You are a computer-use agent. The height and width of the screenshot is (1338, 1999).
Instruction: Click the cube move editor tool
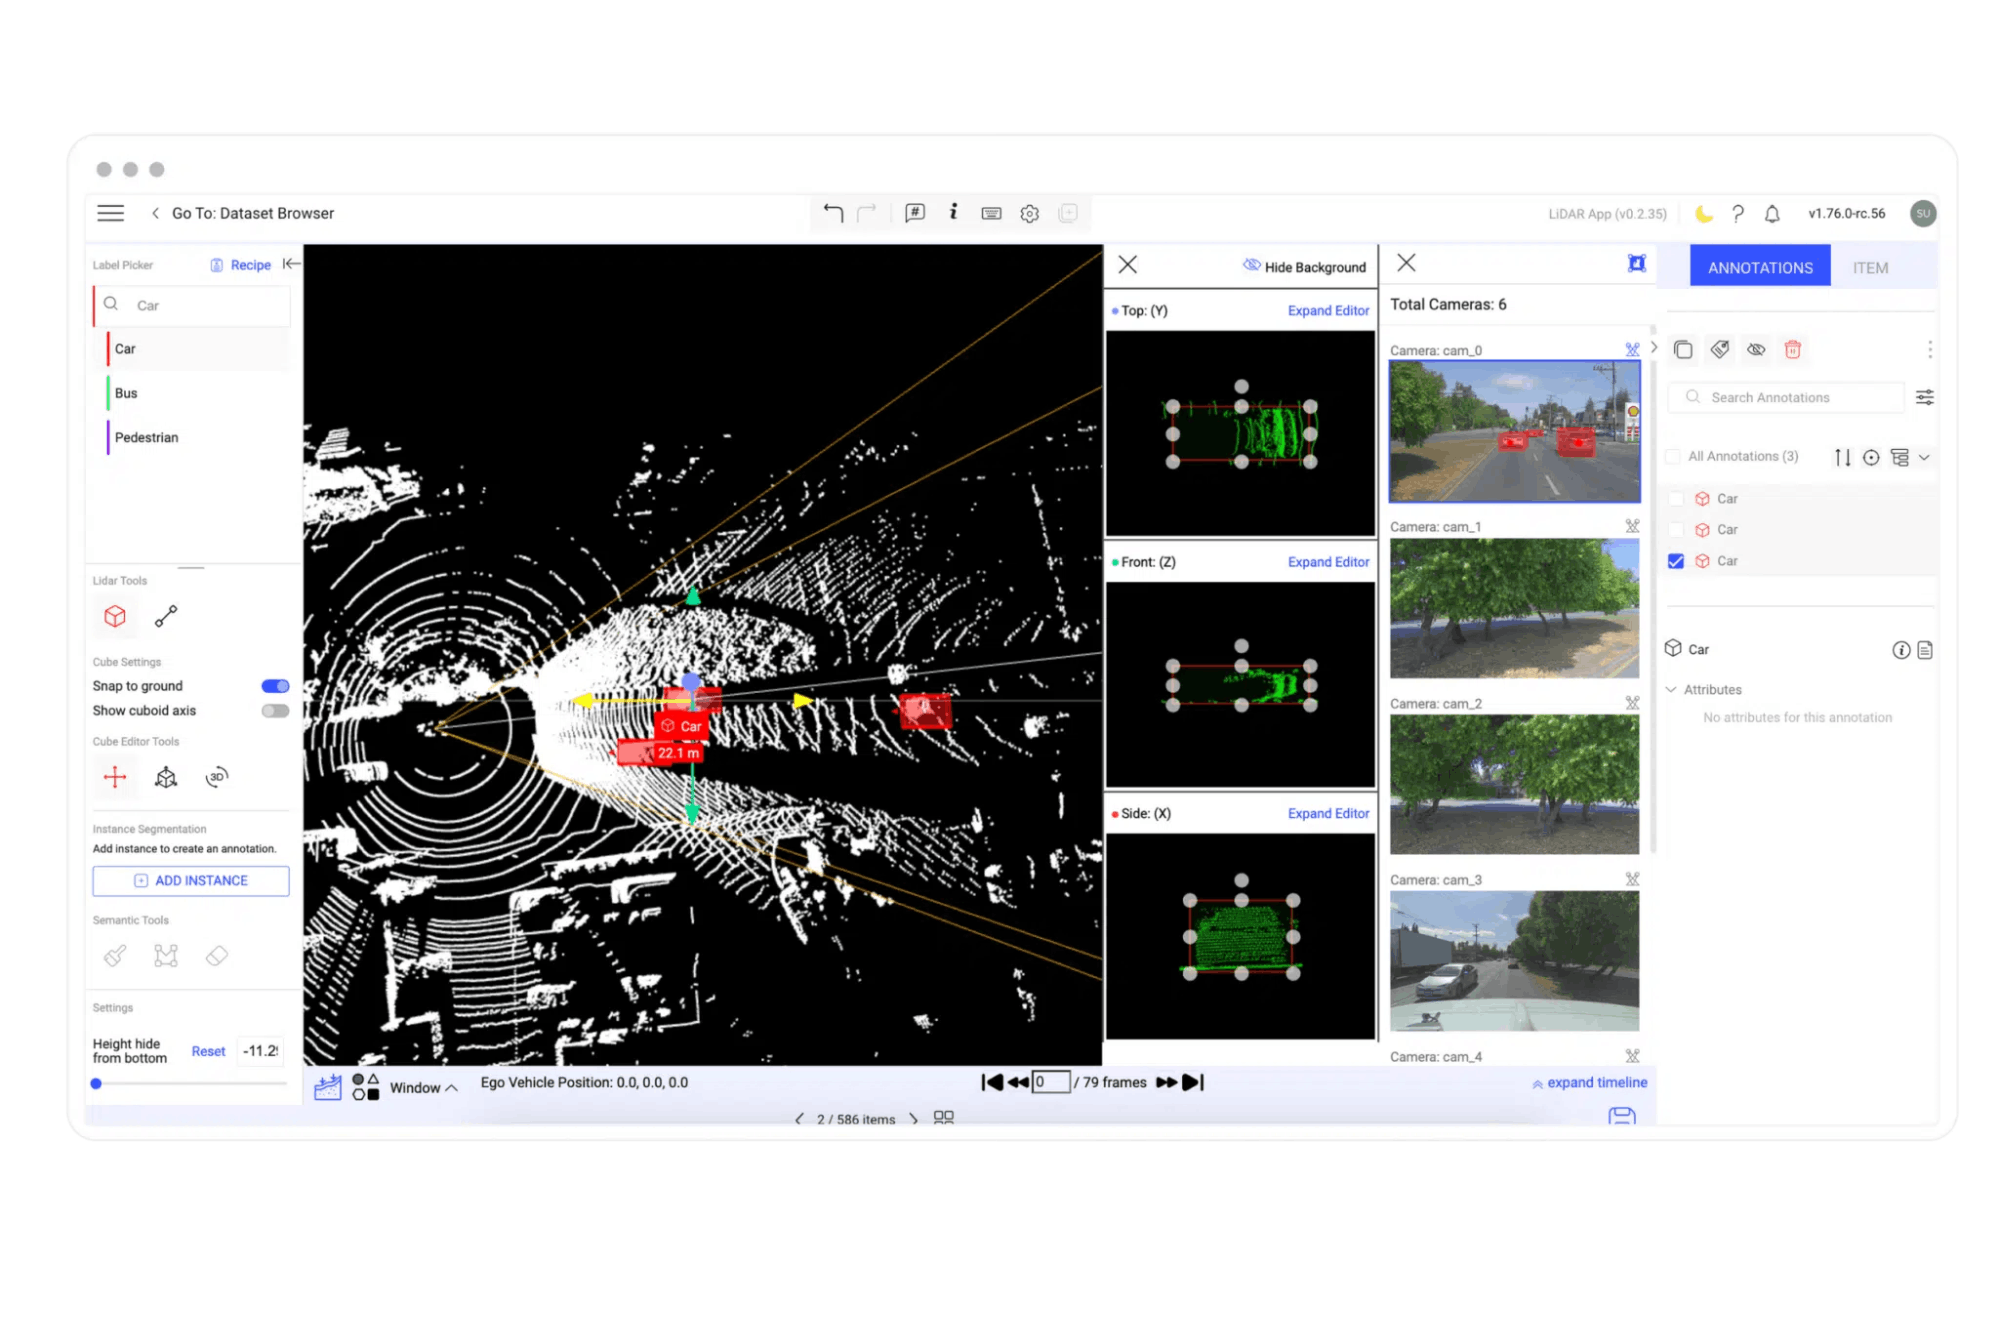point(115,777)
